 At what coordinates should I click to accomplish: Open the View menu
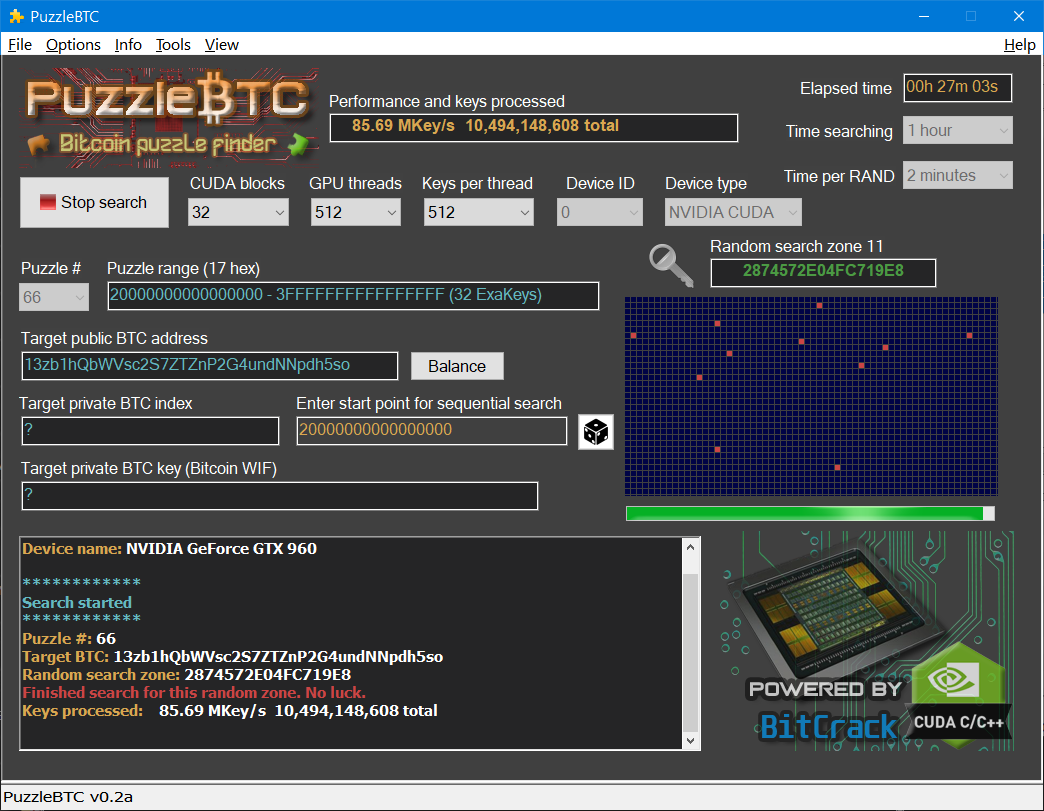[222, 45]
